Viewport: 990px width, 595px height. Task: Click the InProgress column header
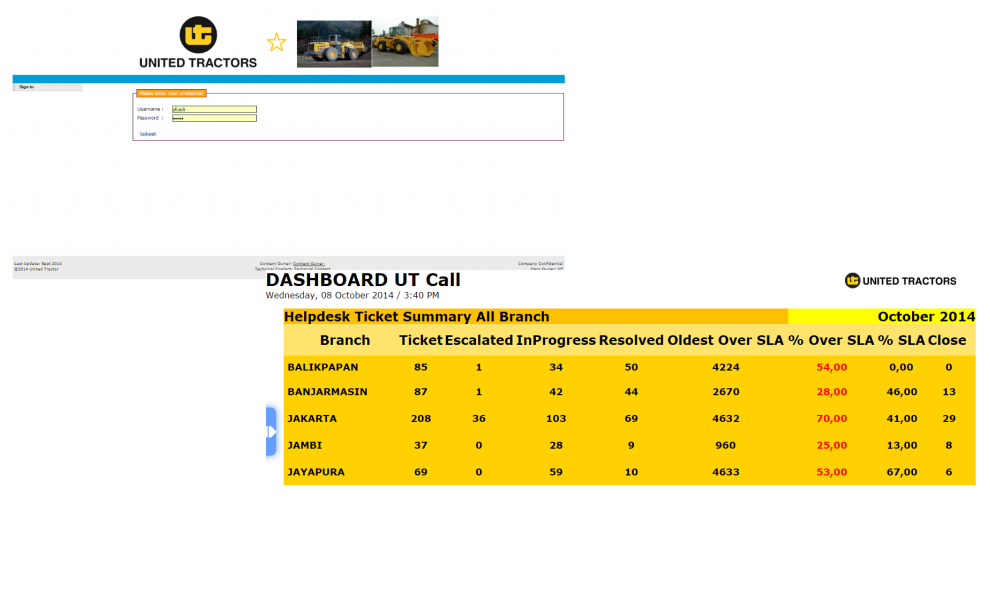click(x=556, y=340)
